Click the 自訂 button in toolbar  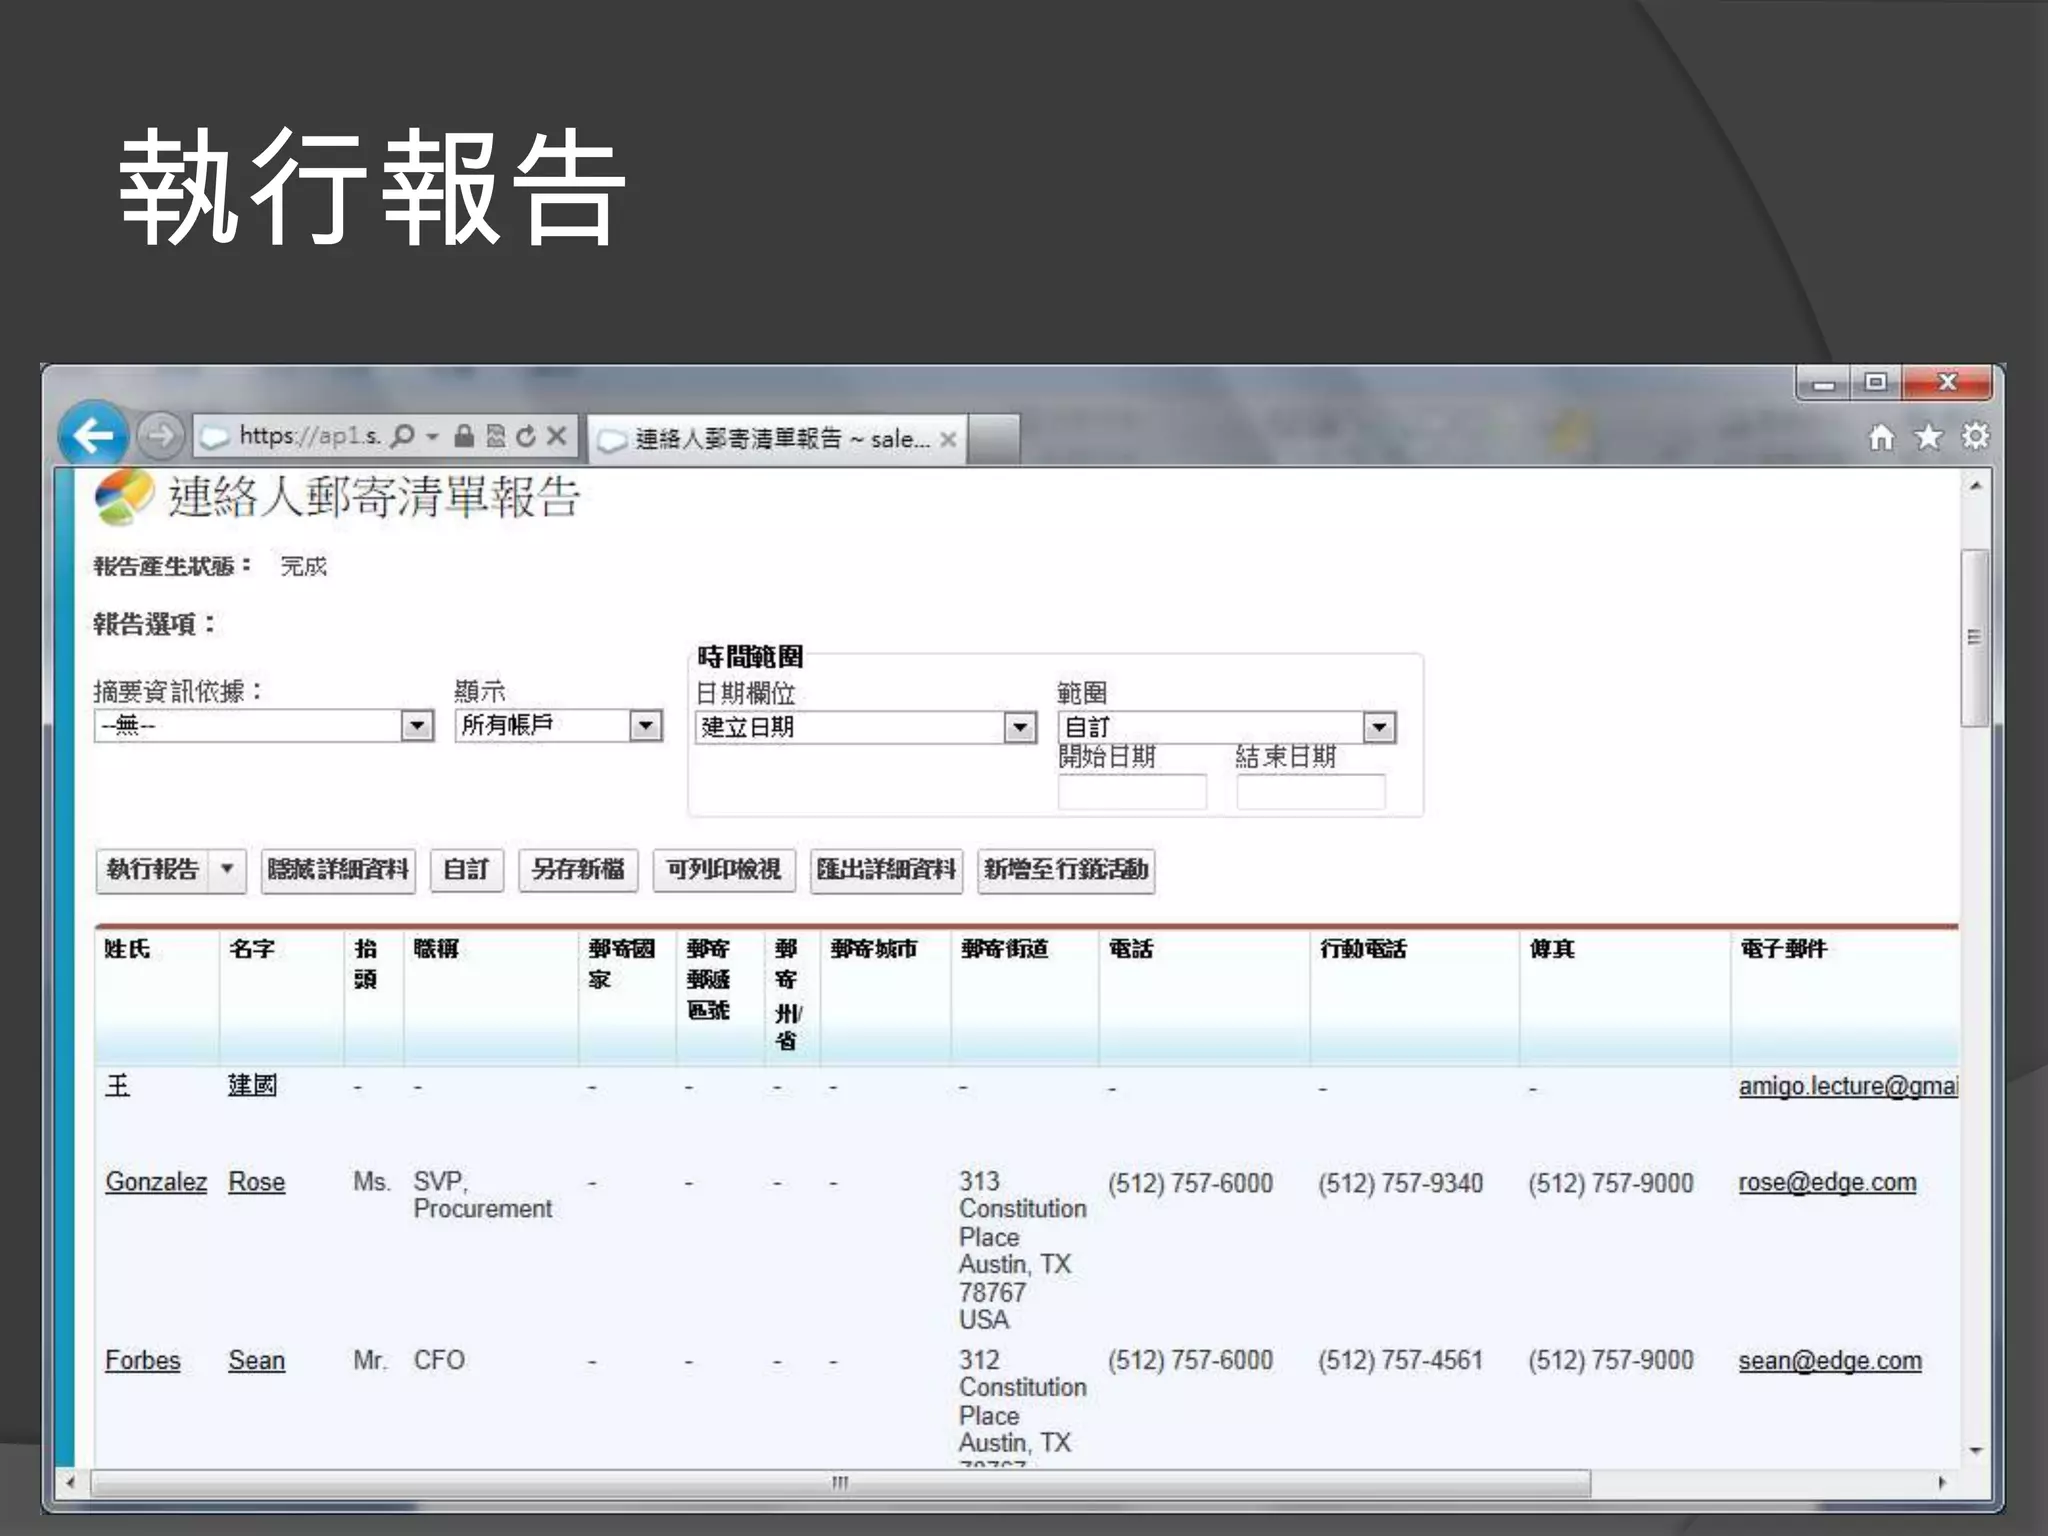click(466, 869)
